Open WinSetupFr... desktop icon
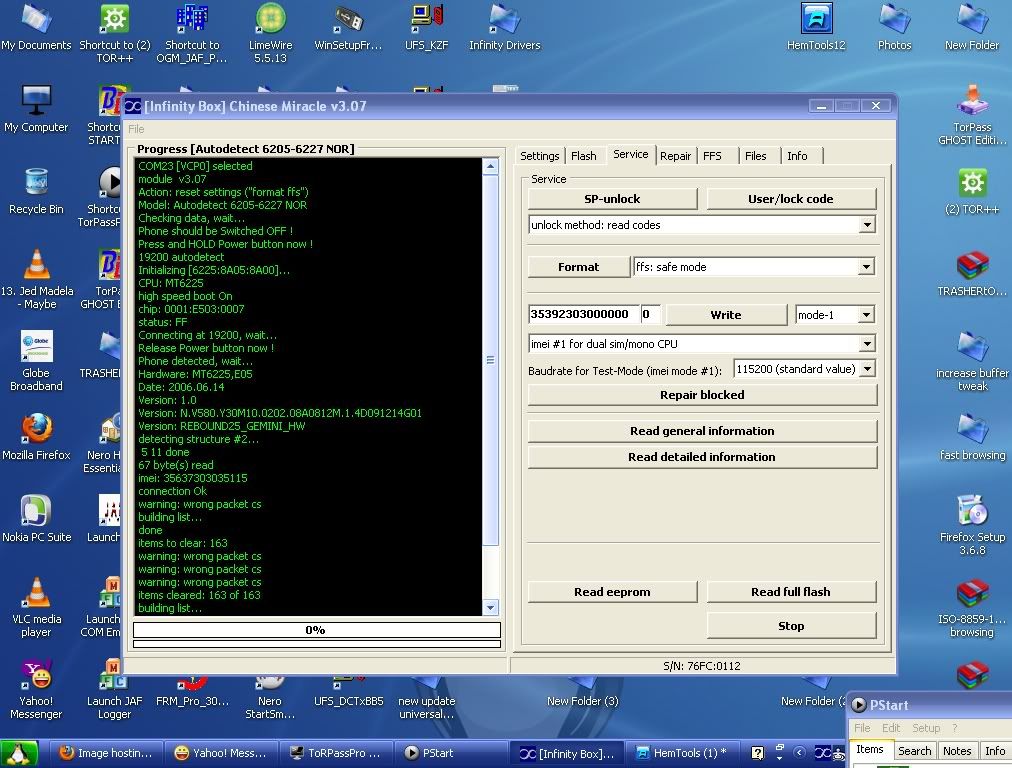Screen dimensions: 1012x768 click(x=348, y=27)
